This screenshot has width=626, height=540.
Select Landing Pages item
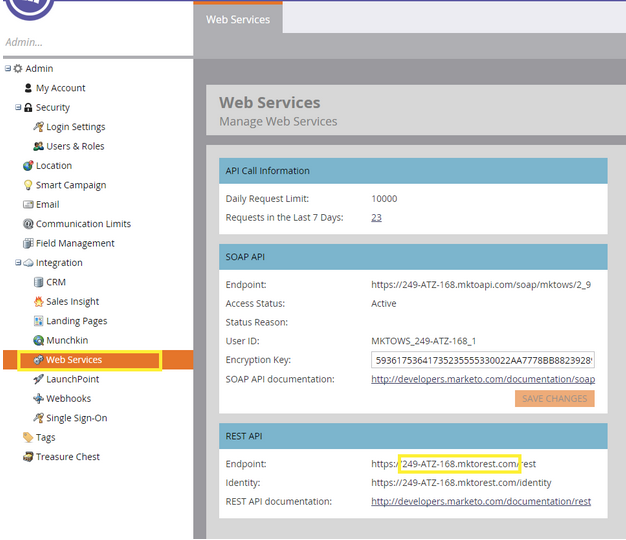coord(77,321)
